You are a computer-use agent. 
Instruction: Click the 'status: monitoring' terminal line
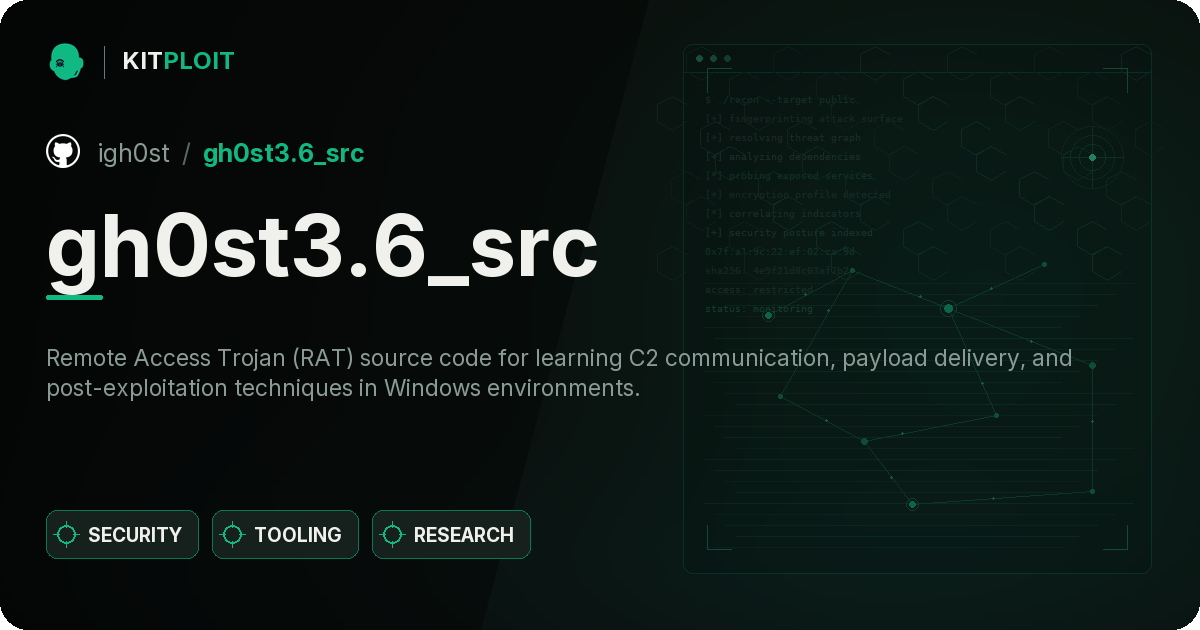[759, 309]
